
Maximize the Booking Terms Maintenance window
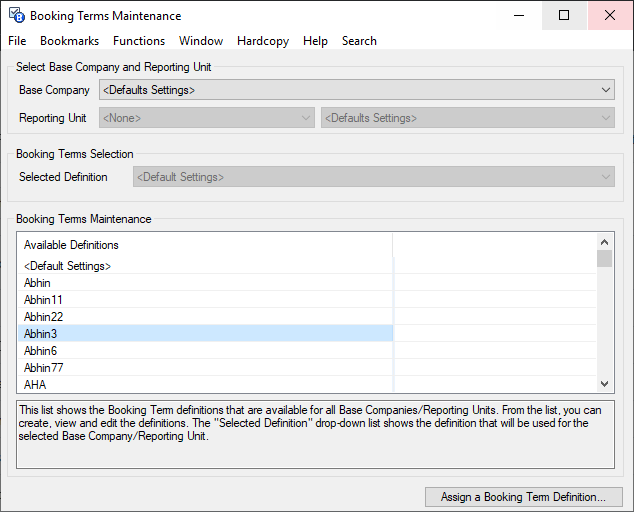pyautogui.click(x=564, y=15)
